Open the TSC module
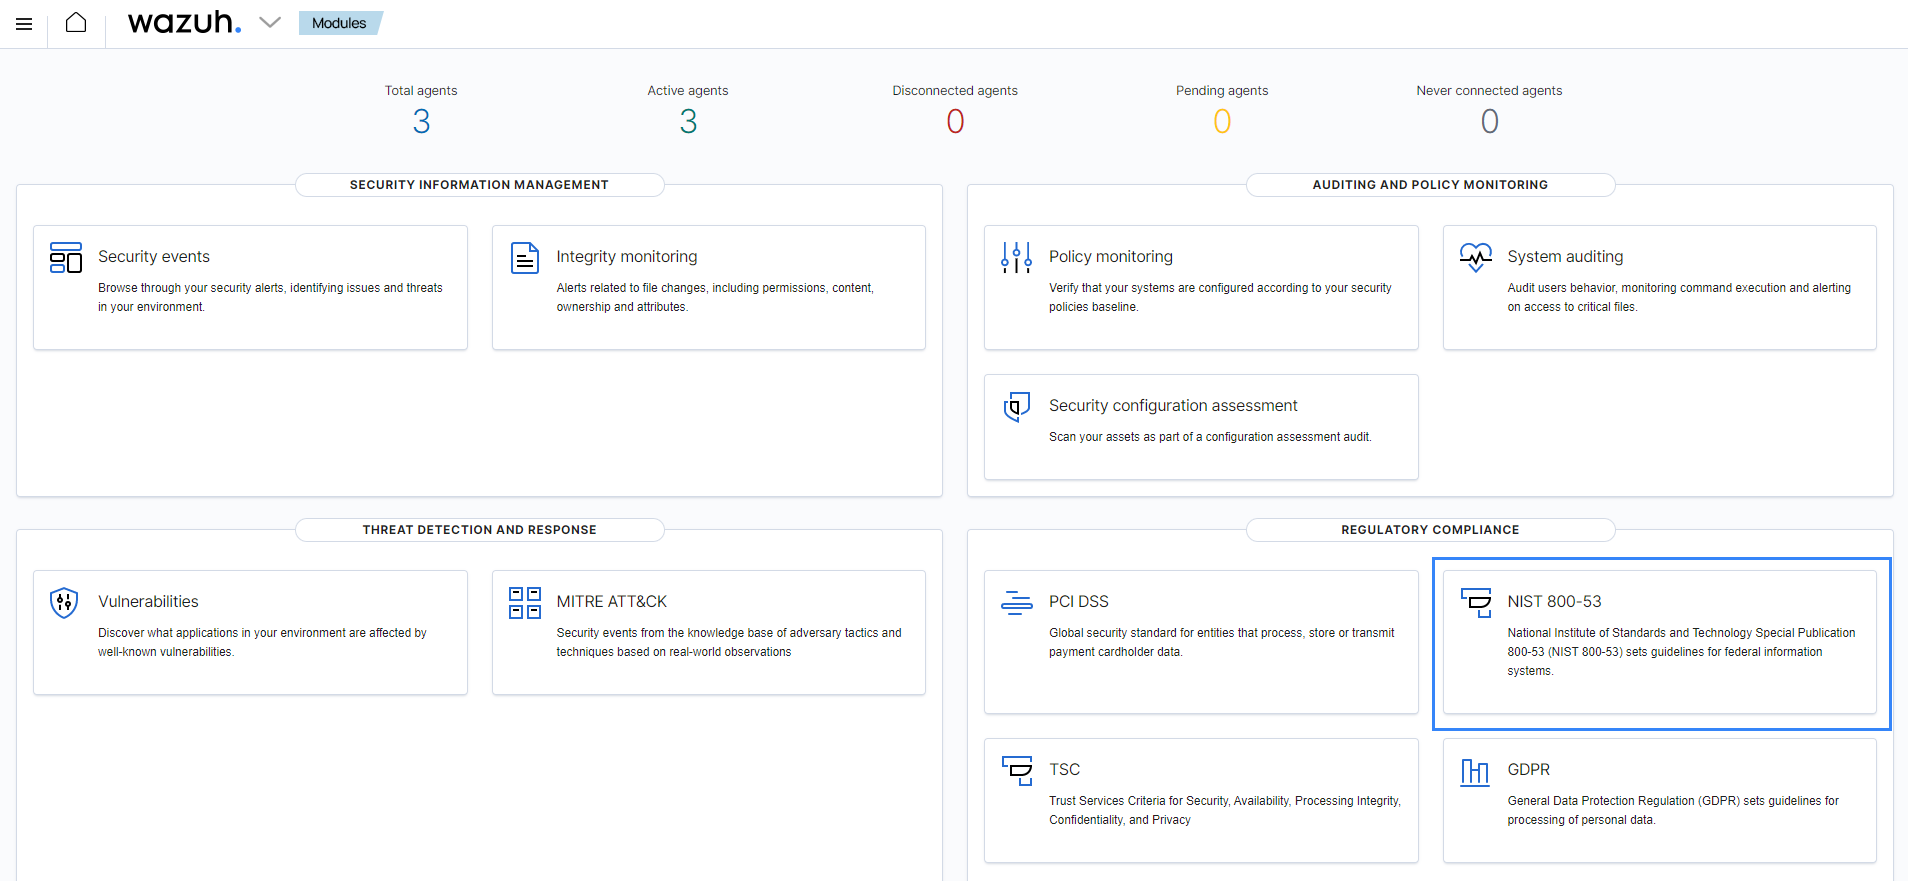 [1201, 801]
